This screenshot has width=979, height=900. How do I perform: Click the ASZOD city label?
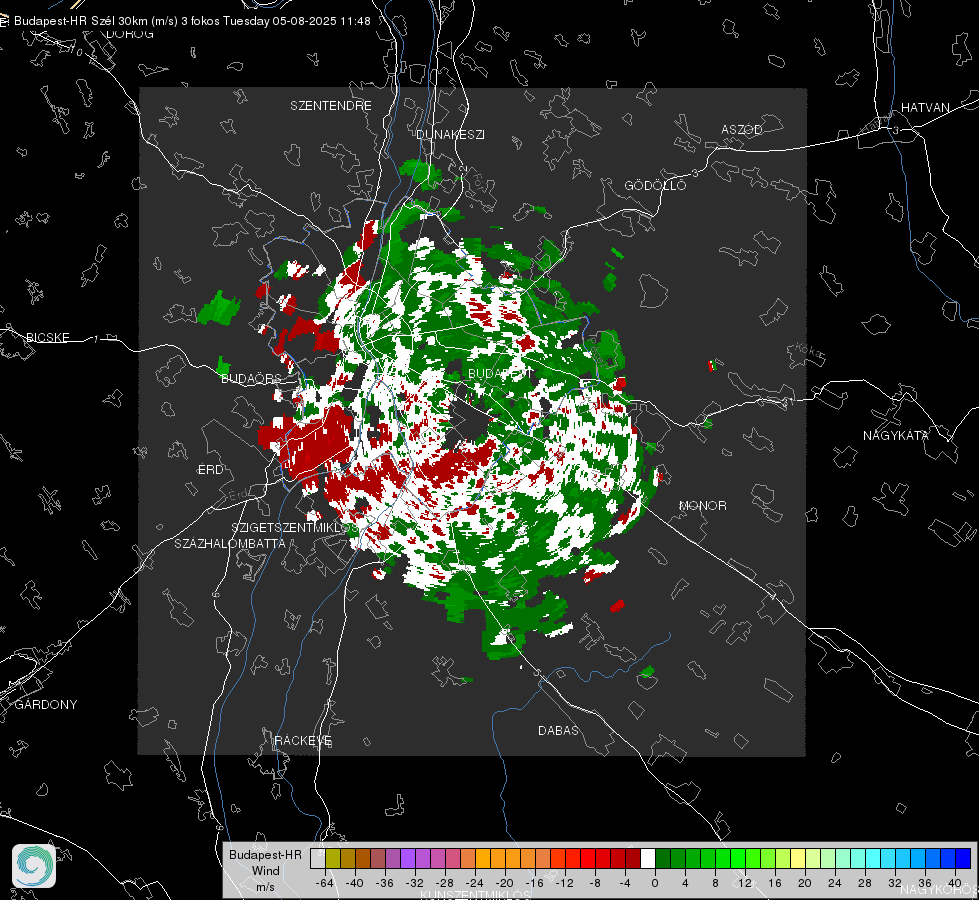(742, 129)
